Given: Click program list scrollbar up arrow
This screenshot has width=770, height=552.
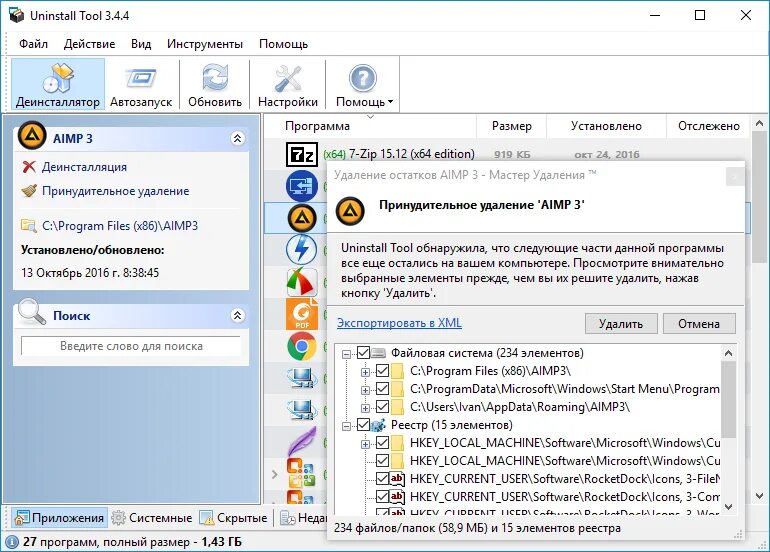Looking at the screenshot, I should pos(759,123).
